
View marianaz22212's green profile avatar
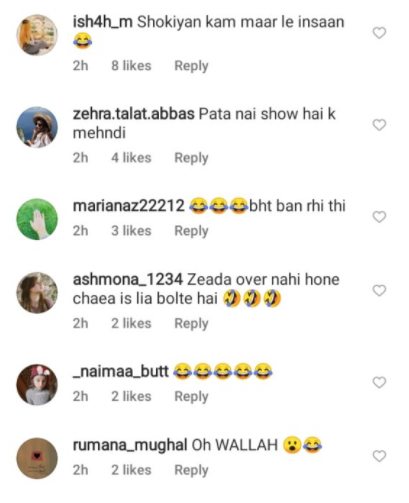click(37, 219)
